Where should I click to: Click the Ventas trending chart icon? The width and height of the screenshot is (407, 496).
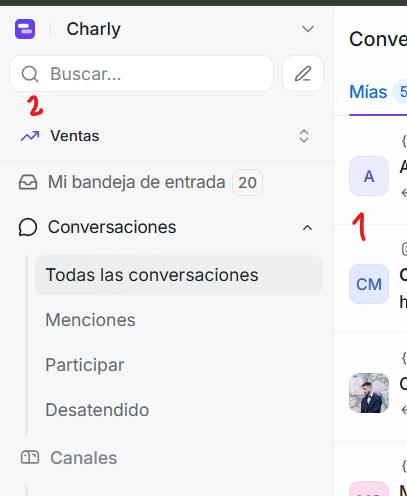click(30, 136)
